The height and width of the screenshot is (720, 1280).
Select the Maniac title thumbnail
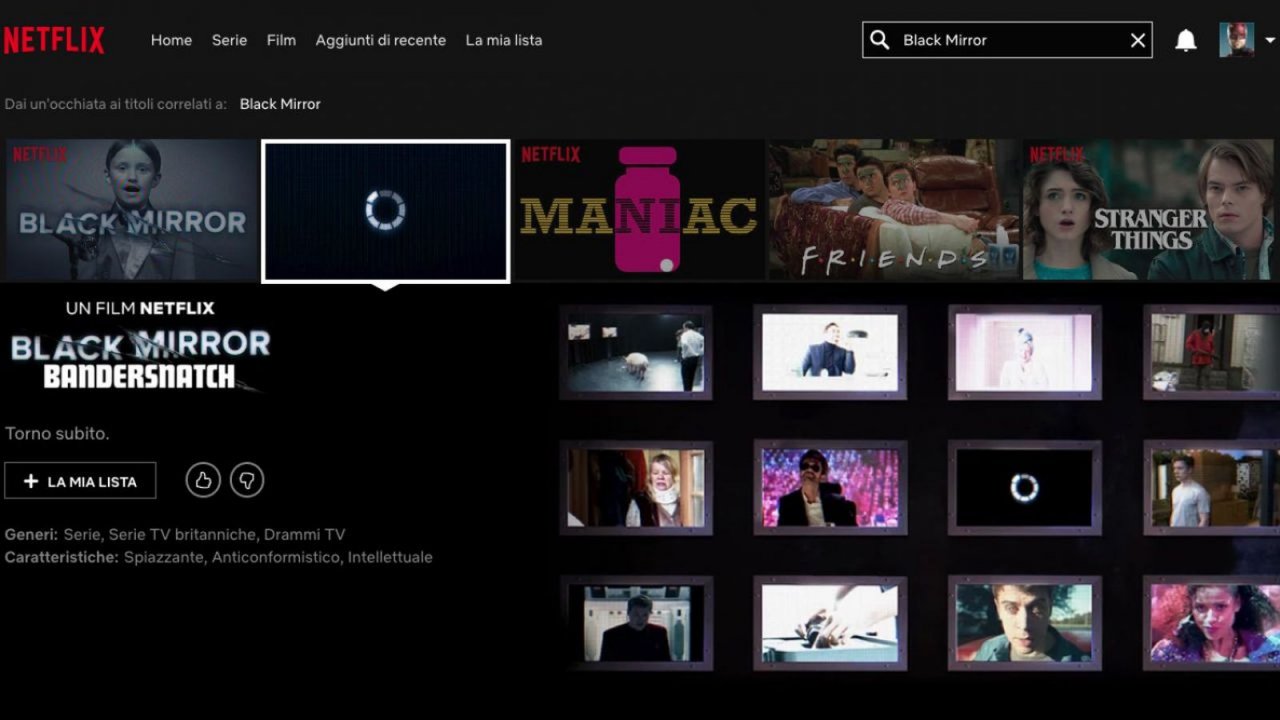pyautogui.click(x=639, y=210)
